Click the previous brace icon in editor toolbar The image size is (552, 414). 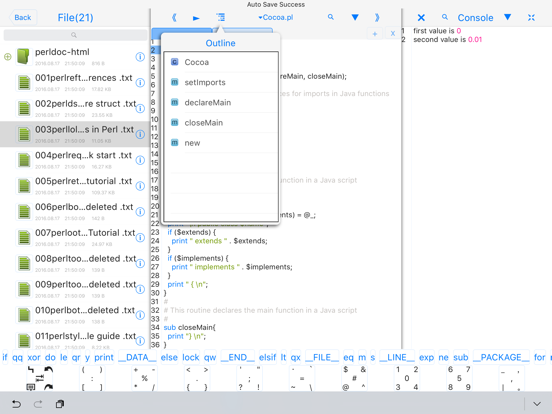(x=174, y=18)
